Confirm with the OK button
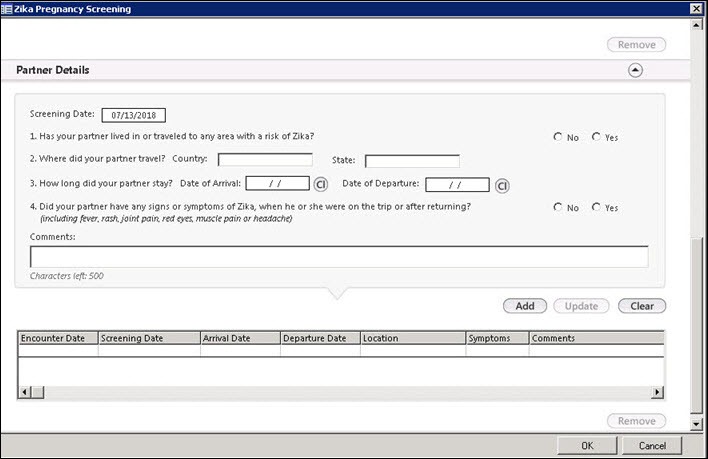The height and width of the screenshot is (459, 708). (x=587, y=445)
